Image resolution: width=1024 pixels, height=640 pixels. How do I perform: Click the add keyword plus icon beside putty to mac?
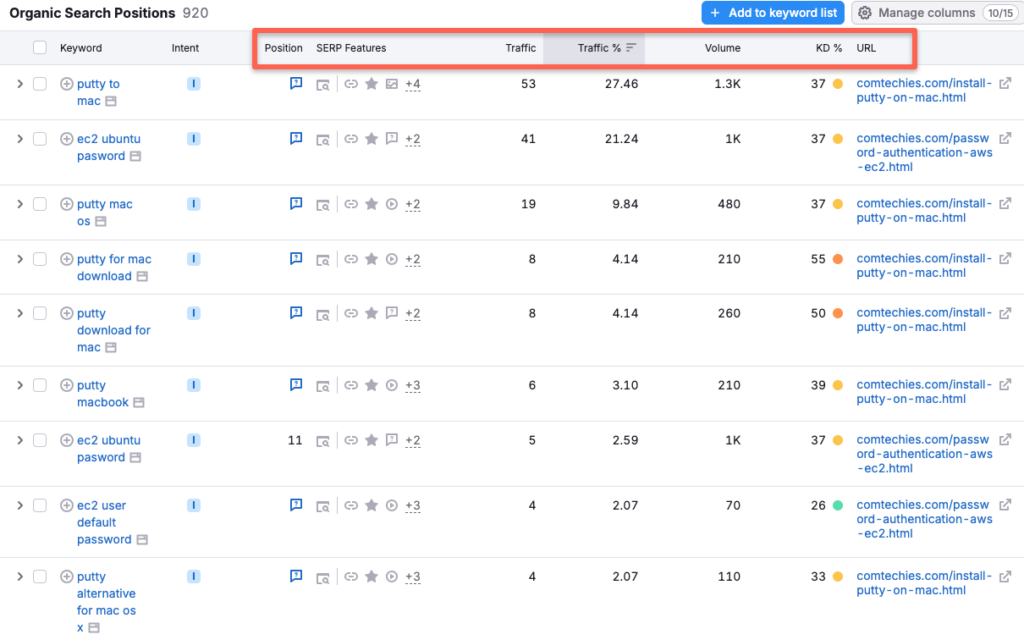(64, 84)
